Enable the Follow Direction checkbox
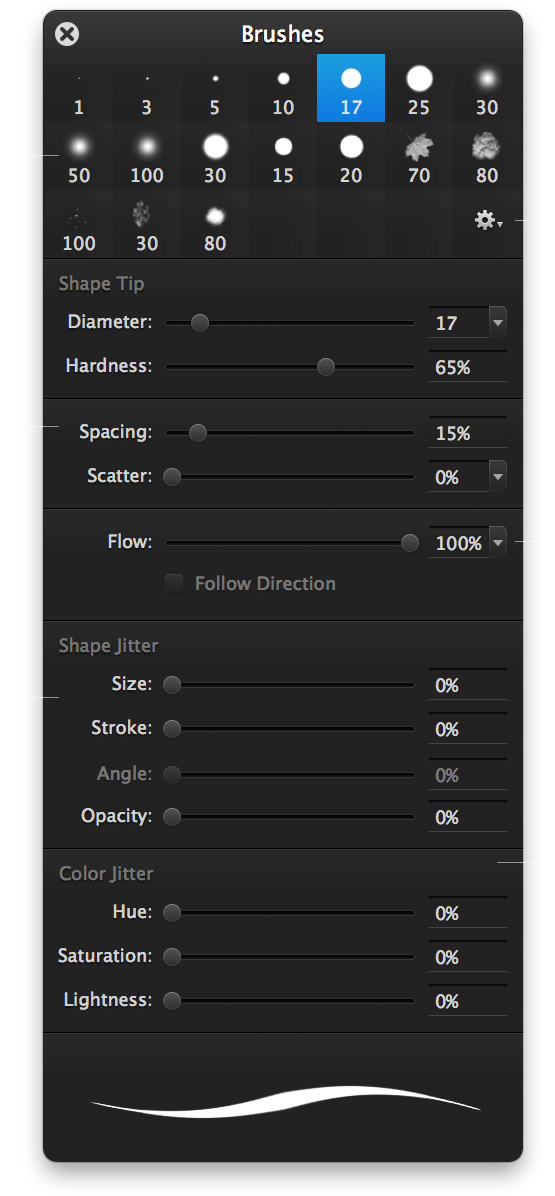Image resolution: width=555 pixels, height=1196 pixels. (175, 584)
